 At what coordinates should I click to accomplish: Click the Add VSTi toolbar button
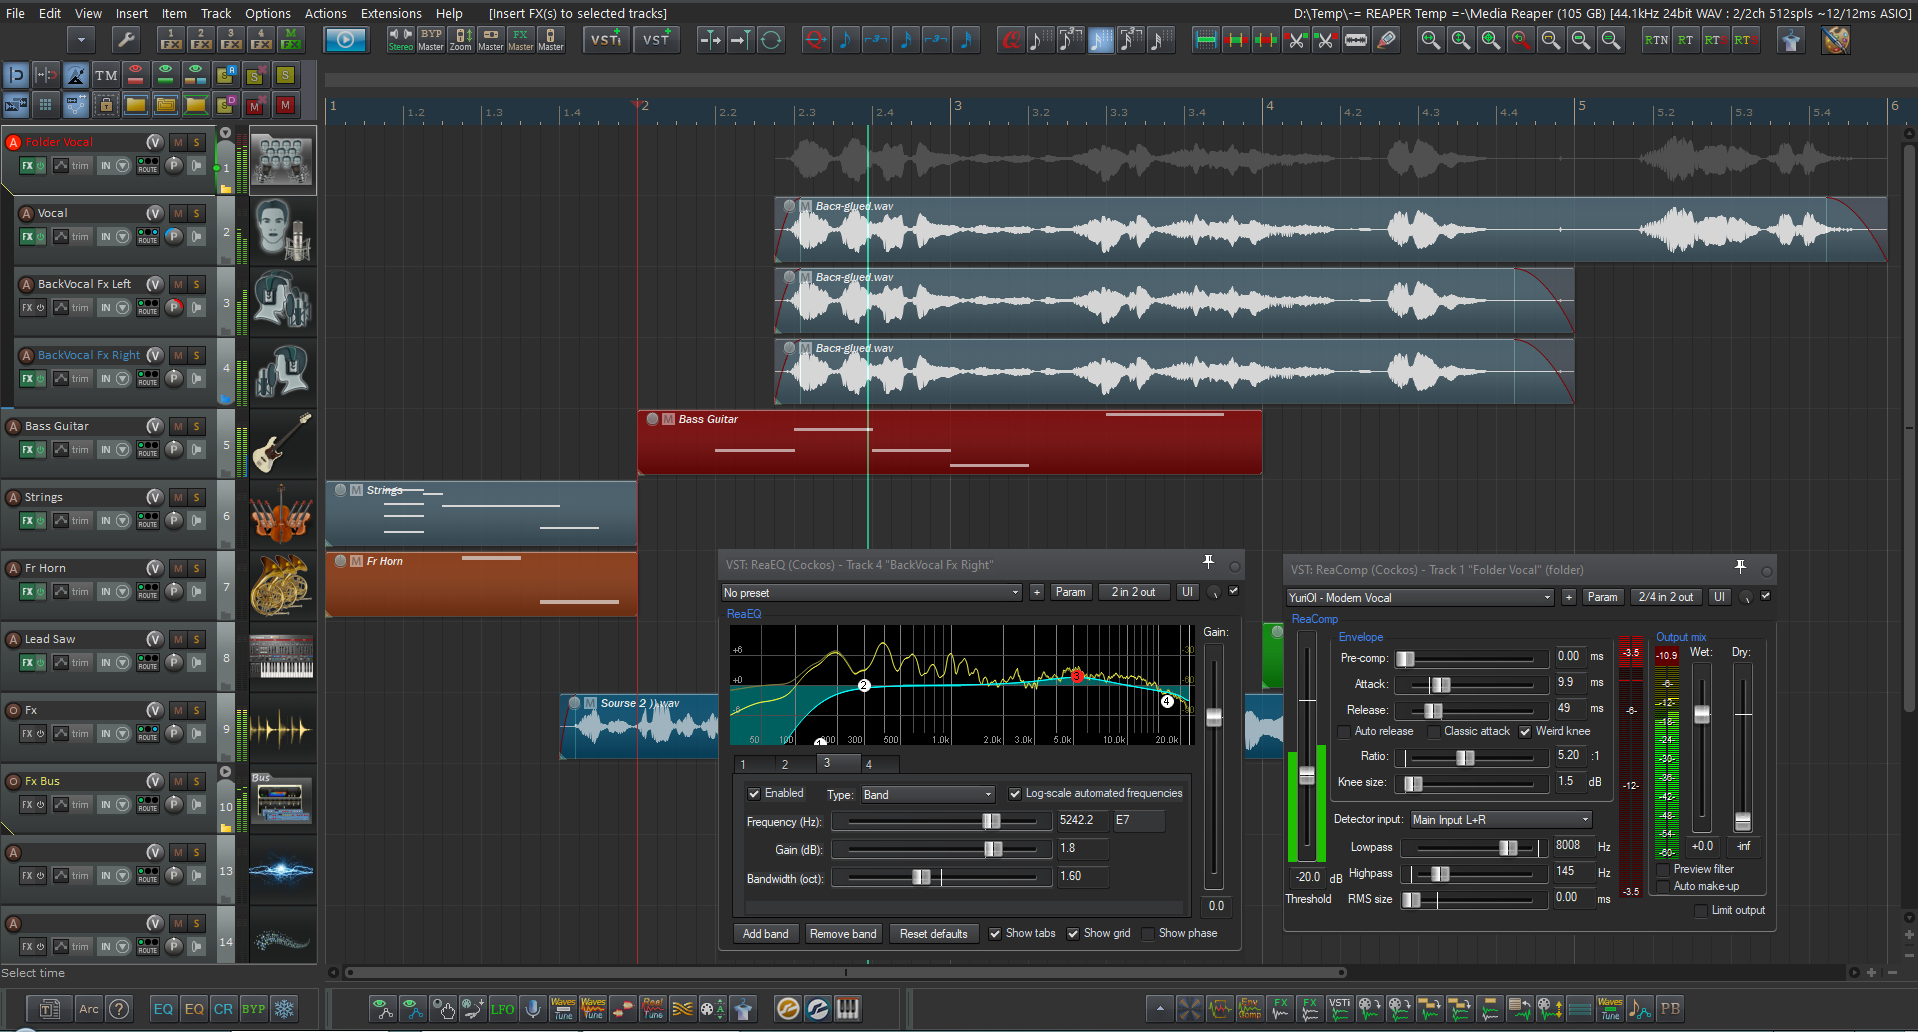tap(606, 40)
